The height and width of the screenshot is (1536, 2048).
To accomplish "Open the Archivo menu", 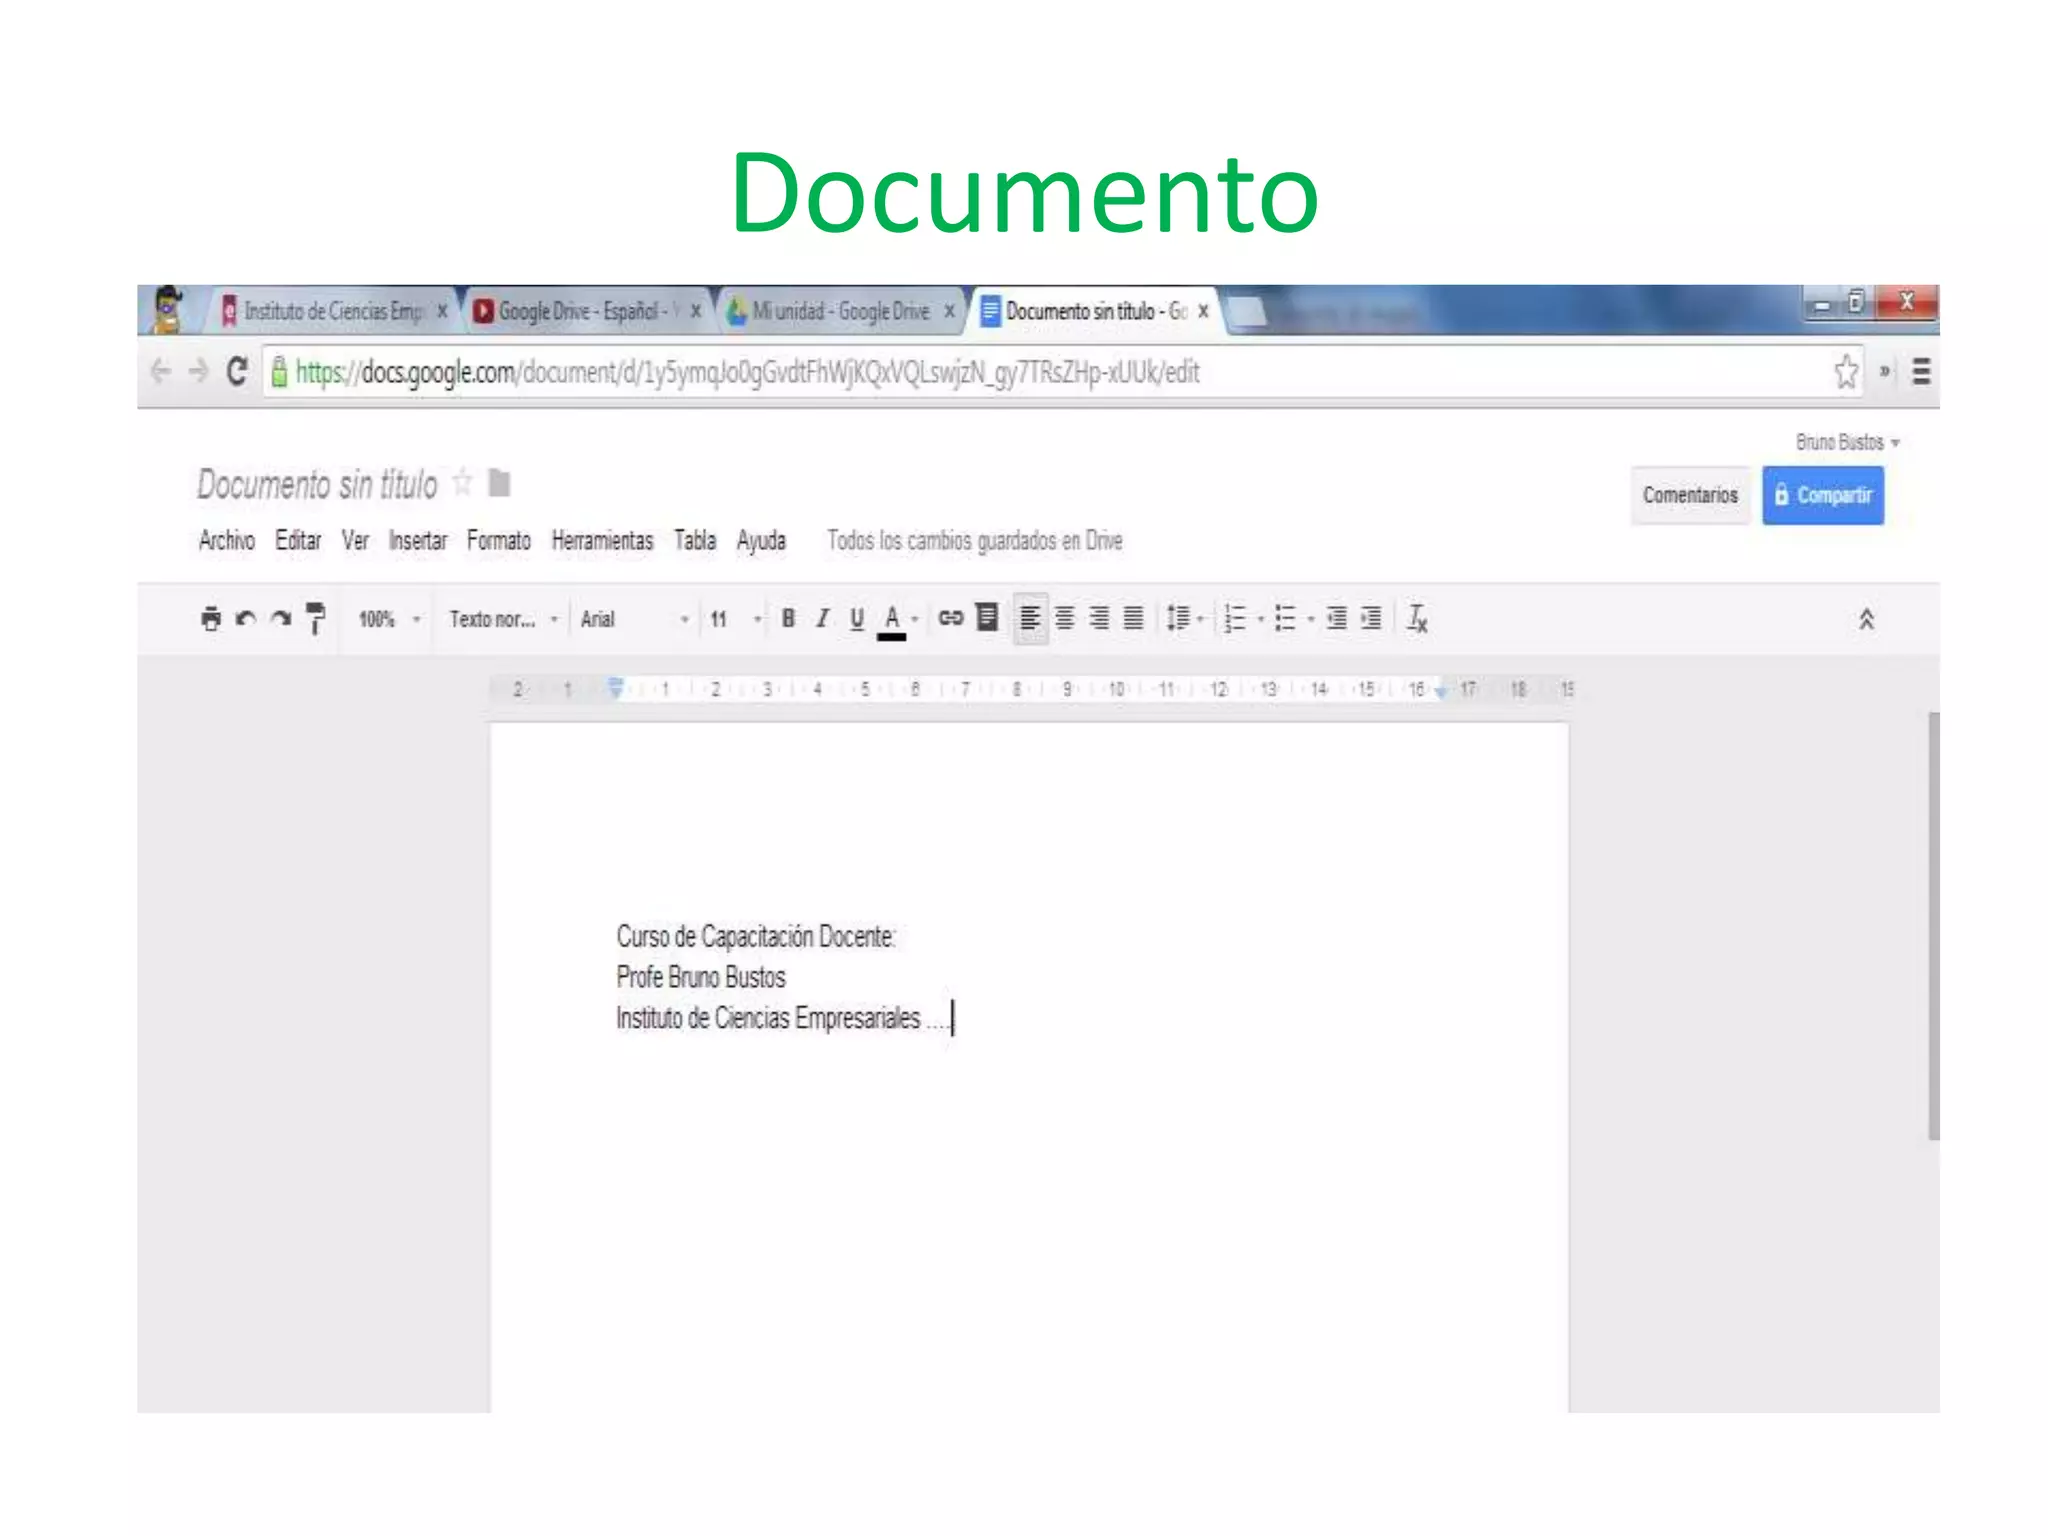I will [227, 541].
